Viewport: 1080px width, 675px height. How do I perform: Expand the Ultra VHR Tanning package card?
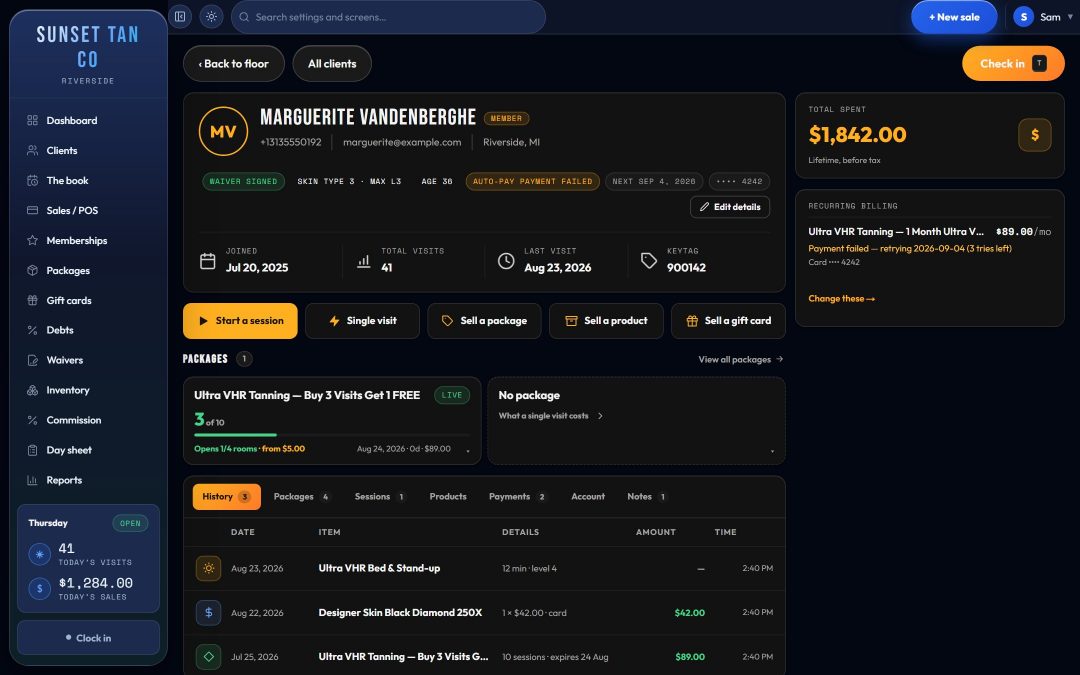point(468,450)
